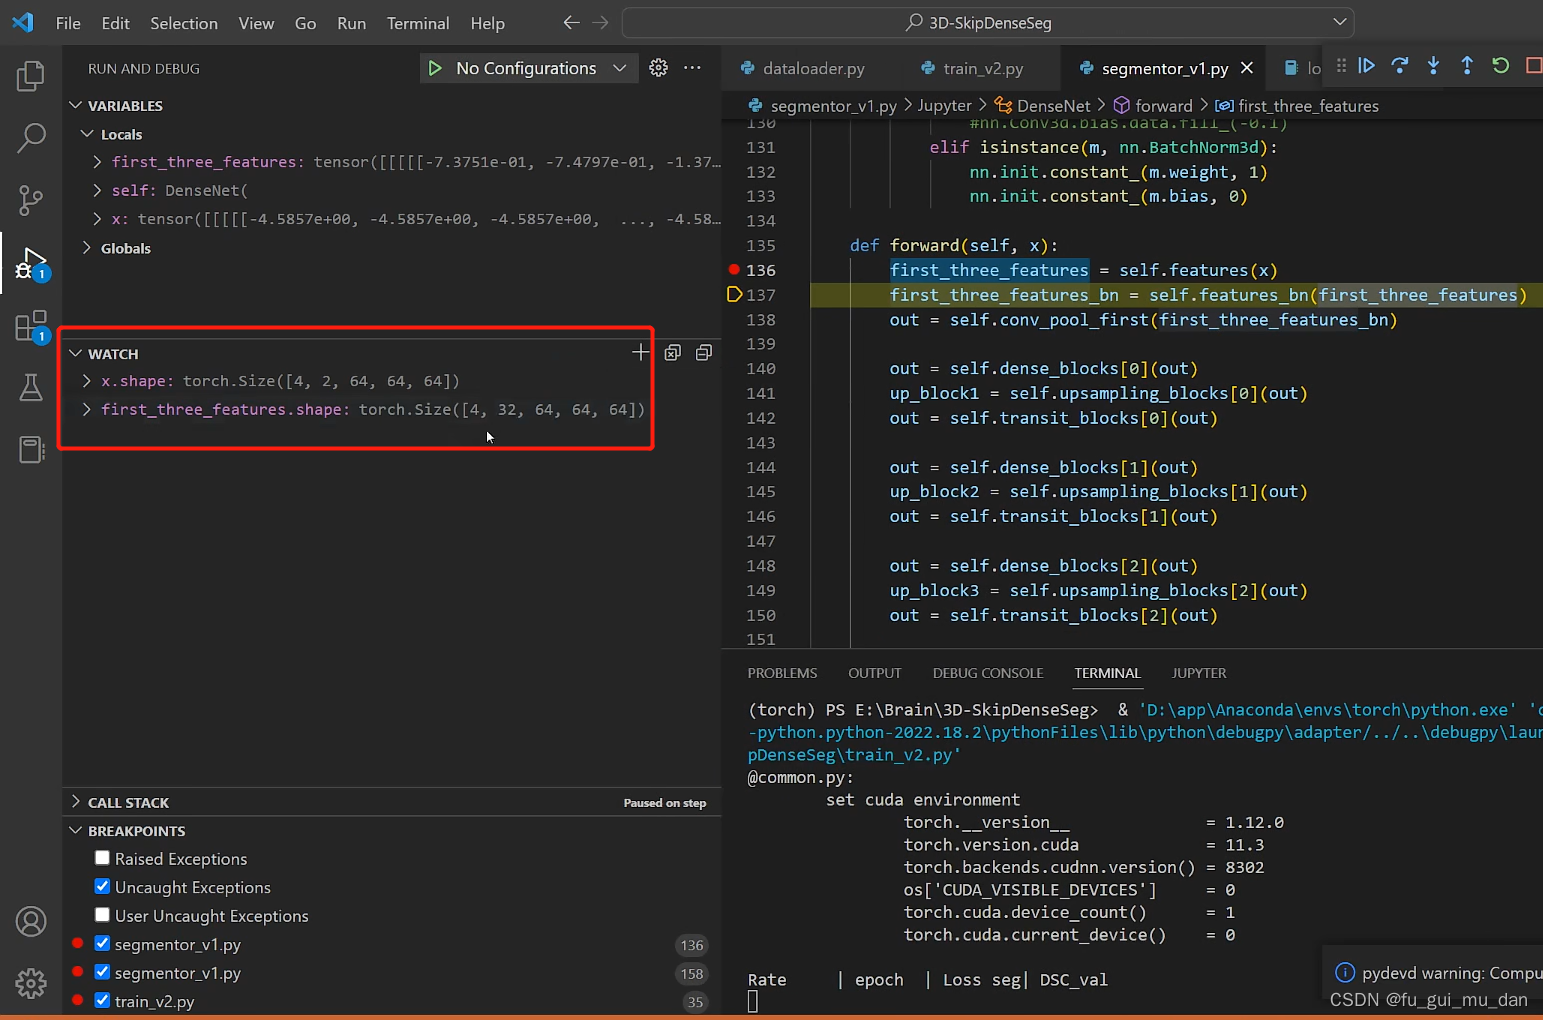Open the DEBUG CONSOLE panel tab
The height and width of the screenshot is (1020, 1543).
(x=988, y=673)
